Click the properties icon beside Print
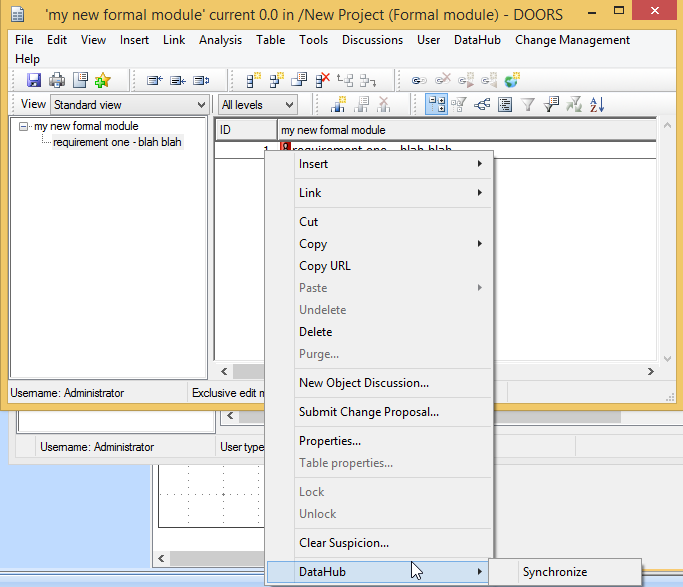The image size is (683, 587). [x=80, y=80]
